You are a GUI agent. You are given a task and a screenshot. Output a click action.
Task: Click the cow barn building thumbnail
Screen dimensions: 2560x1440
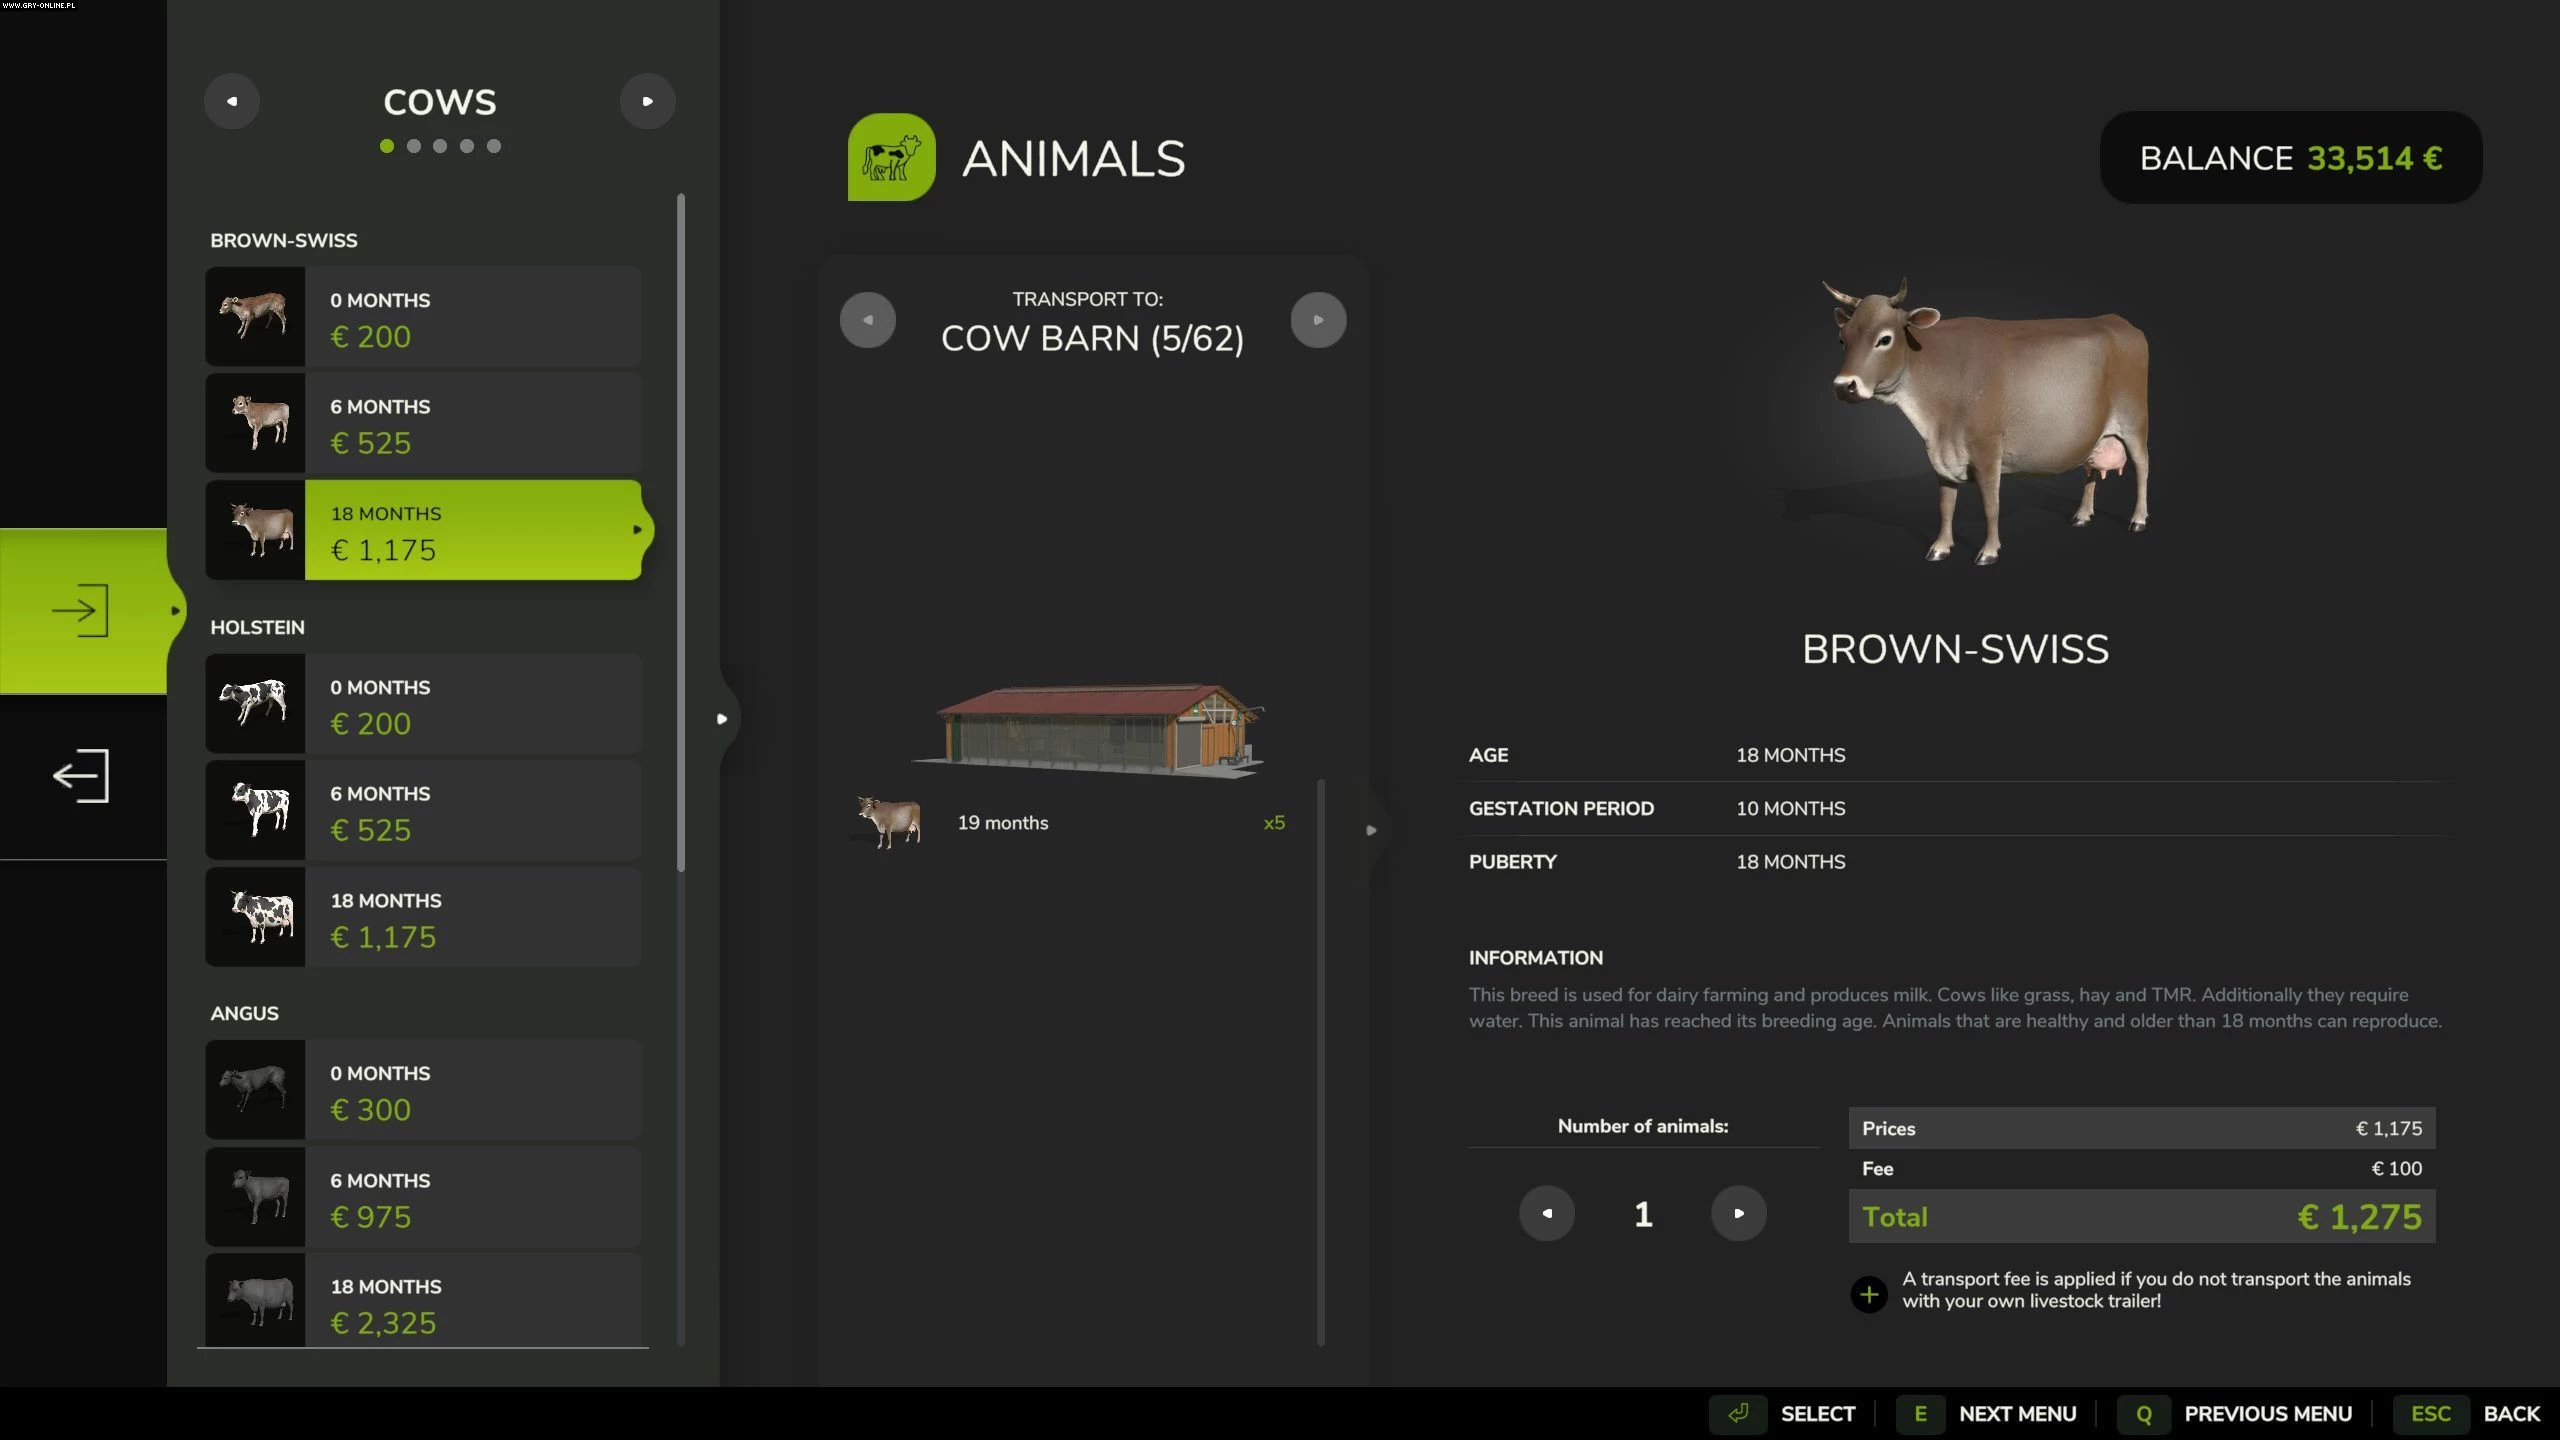(x=1090, y=729)
